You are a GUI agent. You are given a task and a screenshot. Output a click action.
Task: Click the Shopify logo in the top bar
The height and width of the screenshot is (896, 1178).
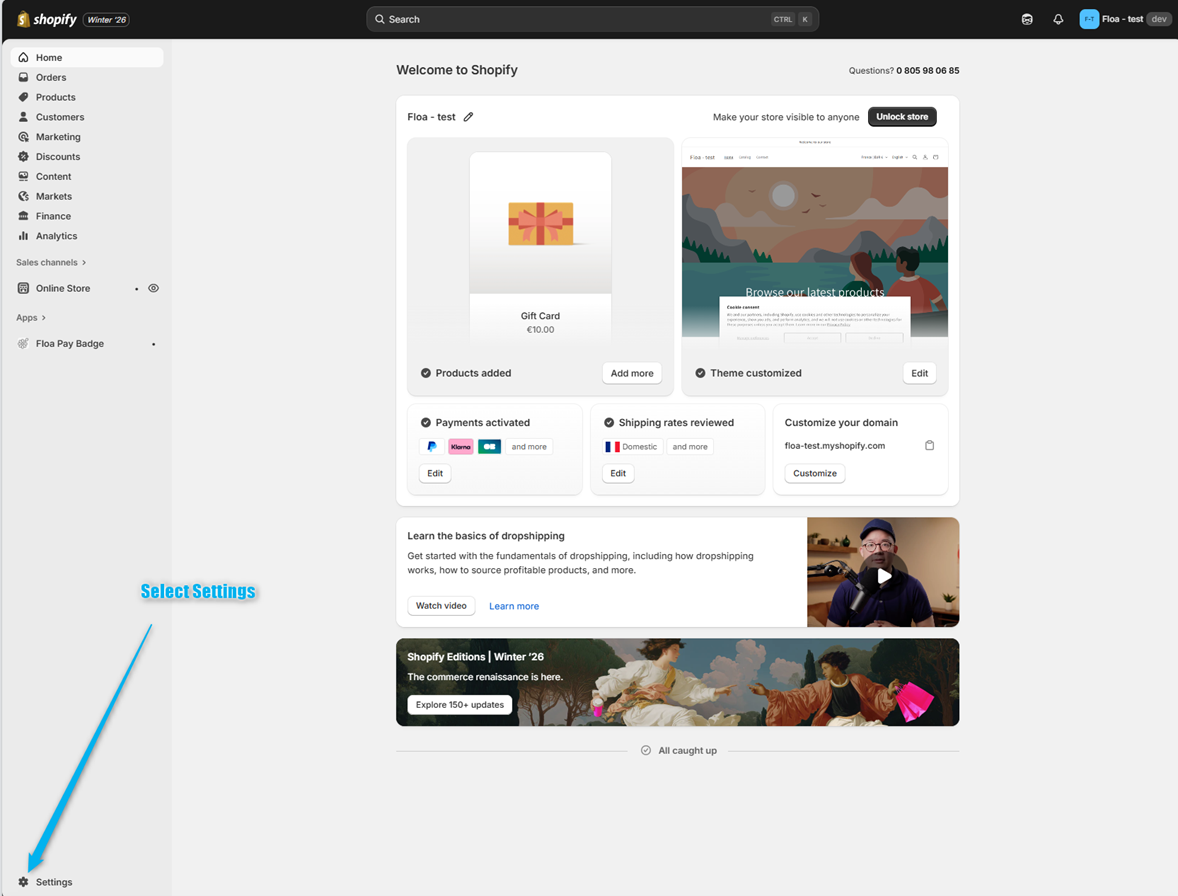click(x=47, y=20)
